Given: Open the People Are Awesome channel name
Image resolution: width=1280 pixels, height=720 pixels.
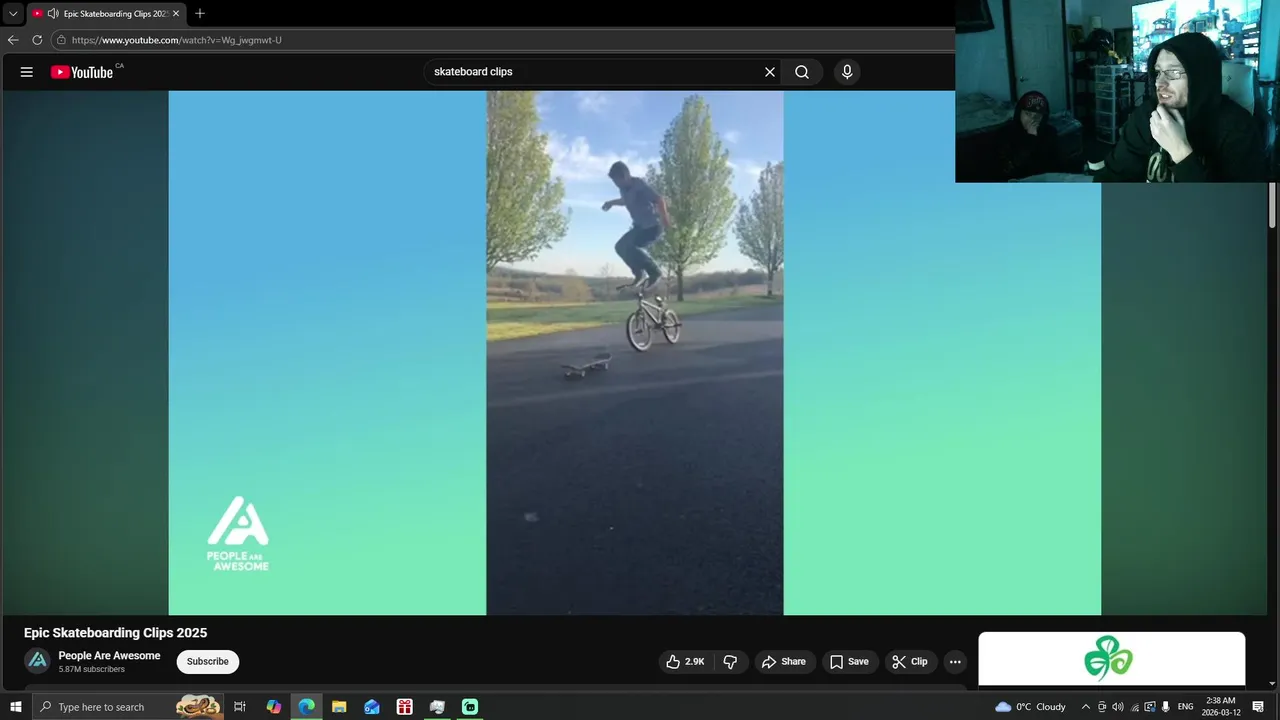Looking at the screenshot, I should tap(109, 656).
